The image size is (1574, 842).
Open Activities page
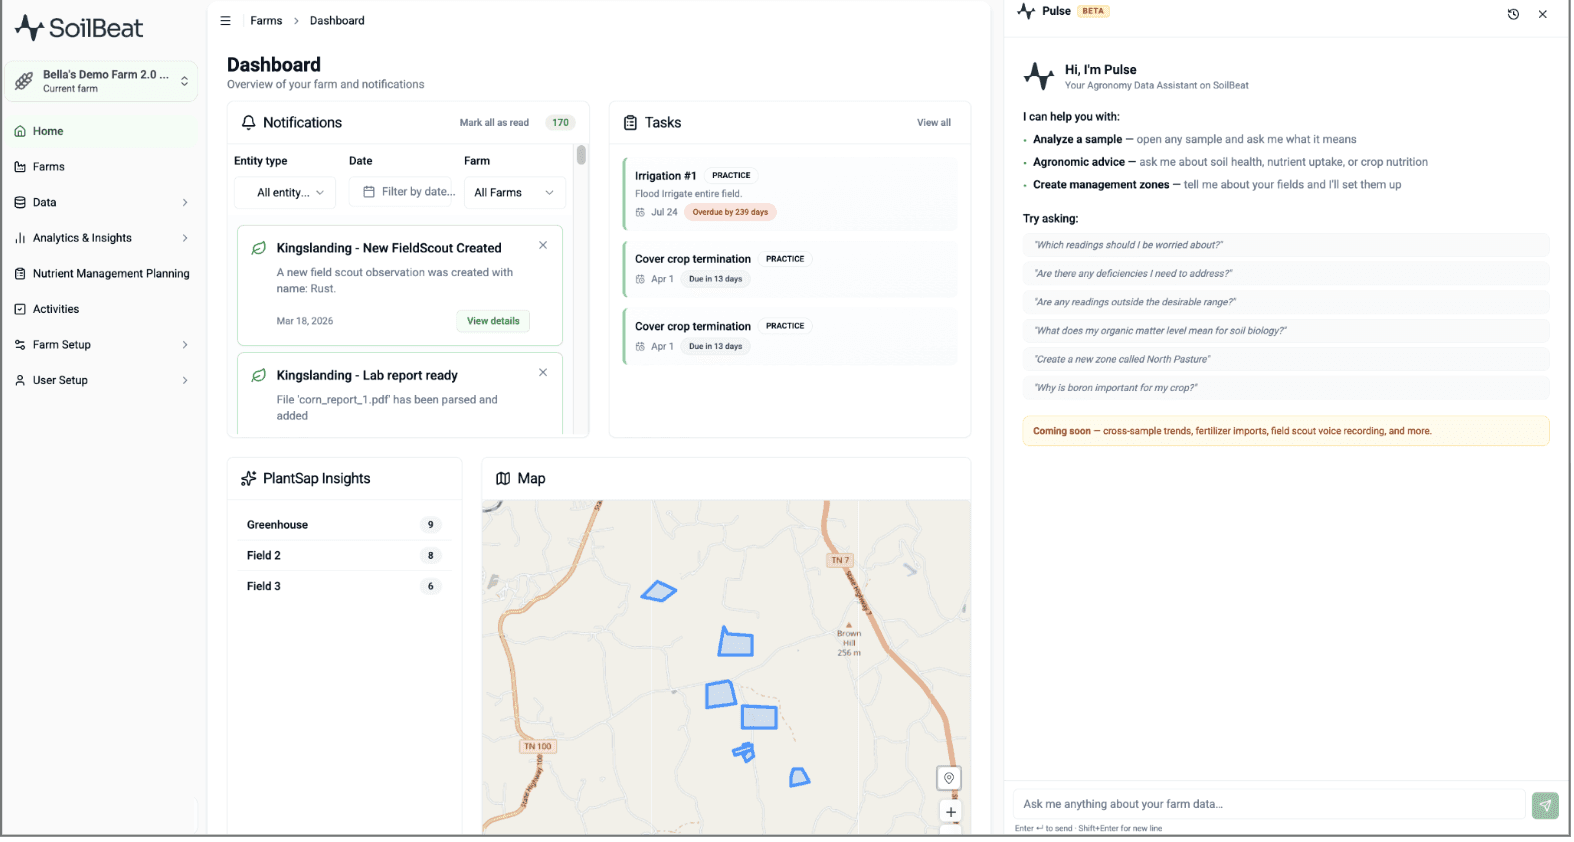101,309
